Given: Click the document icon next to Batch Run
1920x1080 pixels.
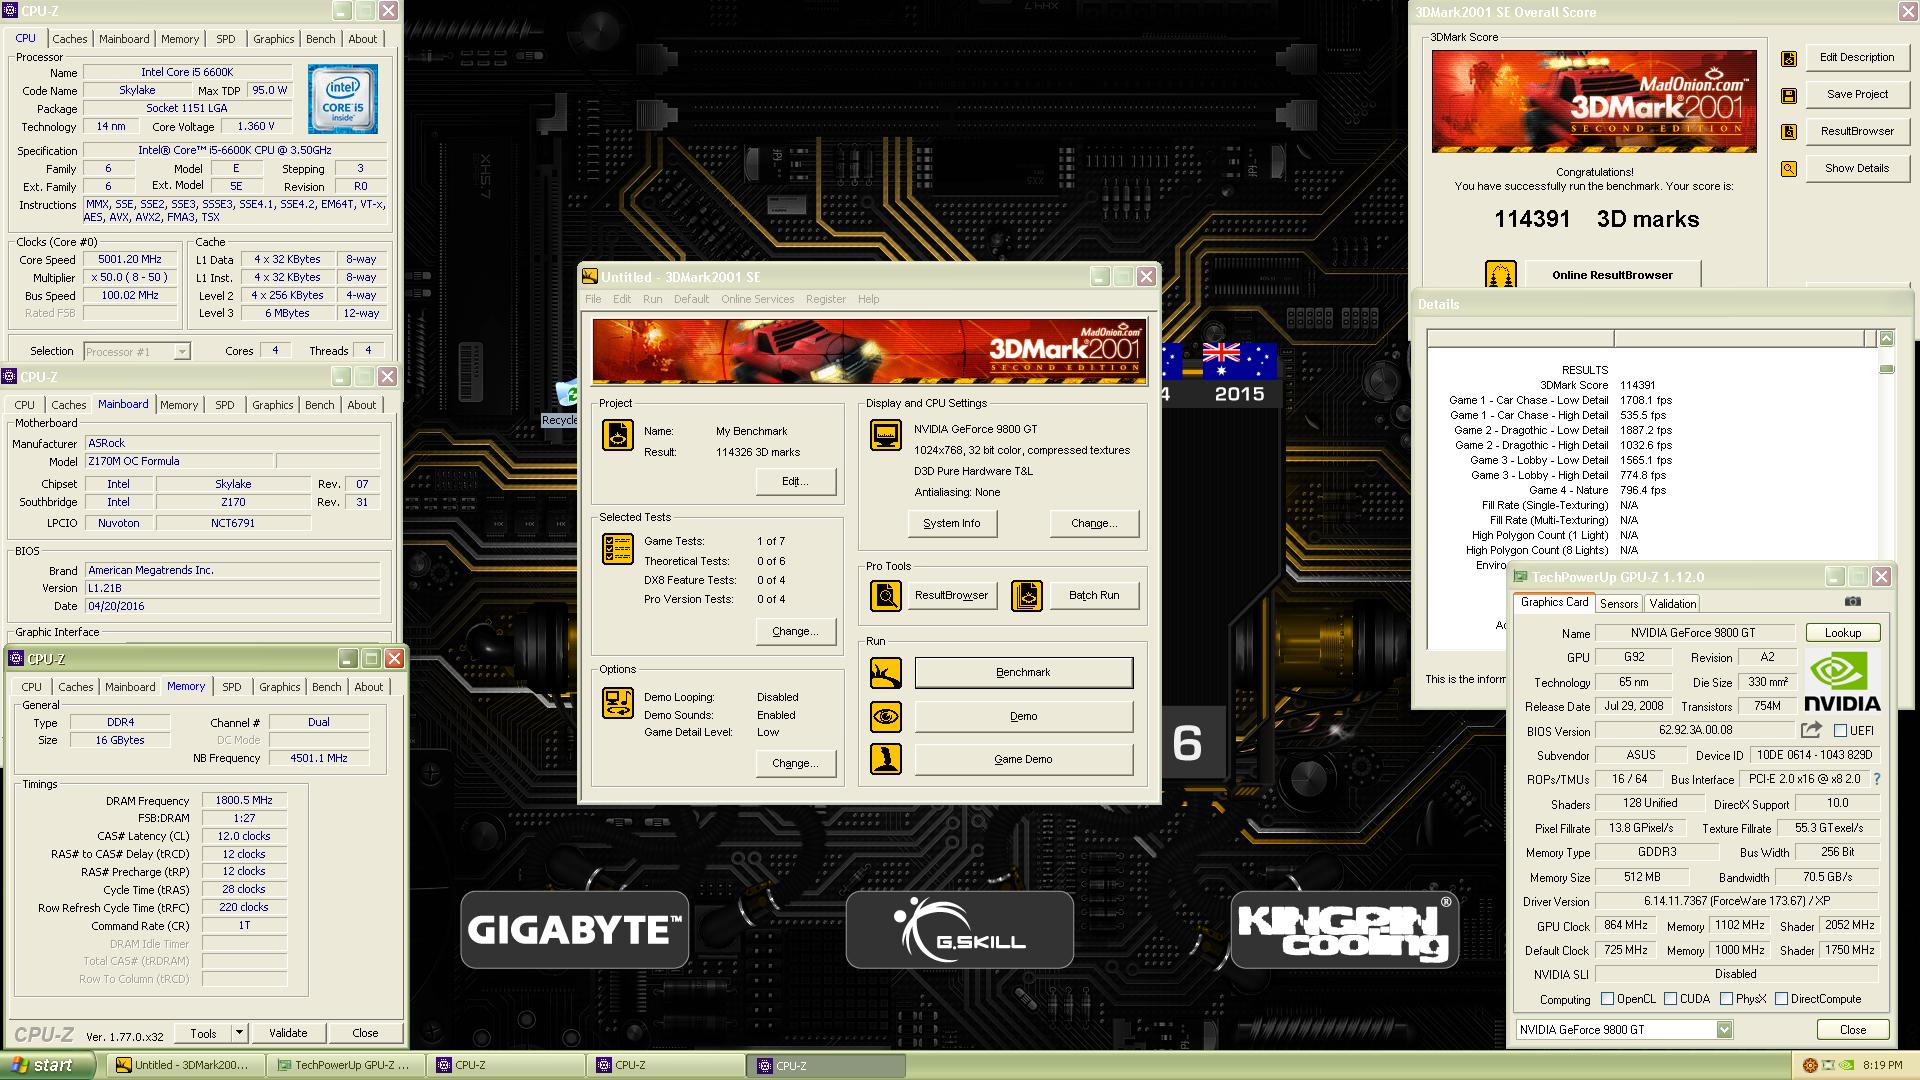Looking at the screenshot, I should [1027, 596].
